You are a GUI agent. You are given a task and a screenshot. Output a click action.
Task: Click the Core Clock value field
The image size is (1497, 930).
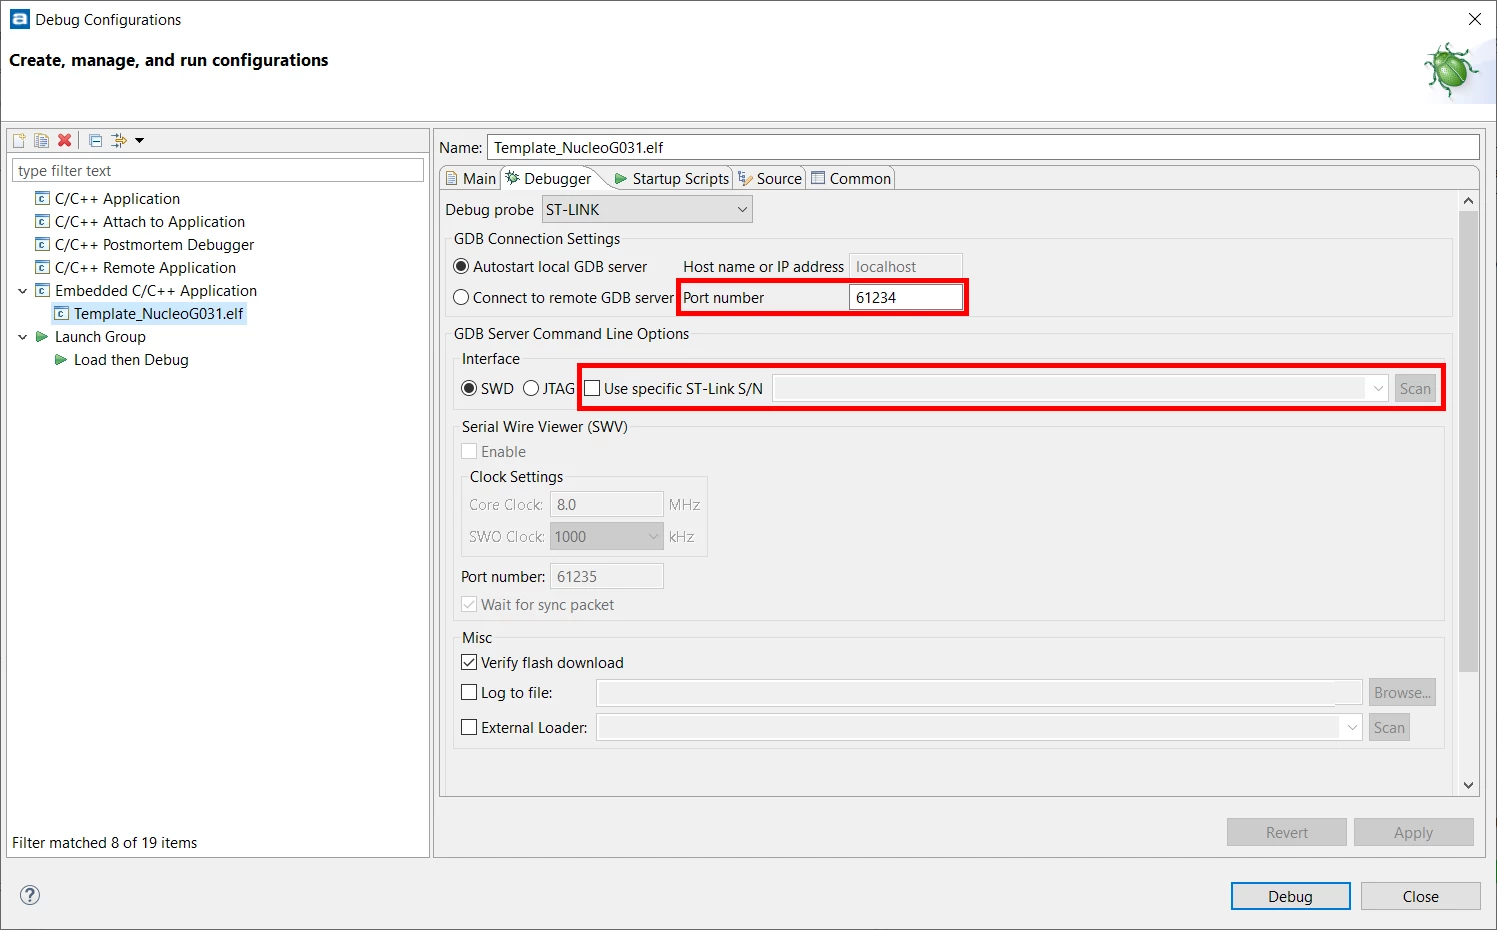tap(606, 504)
